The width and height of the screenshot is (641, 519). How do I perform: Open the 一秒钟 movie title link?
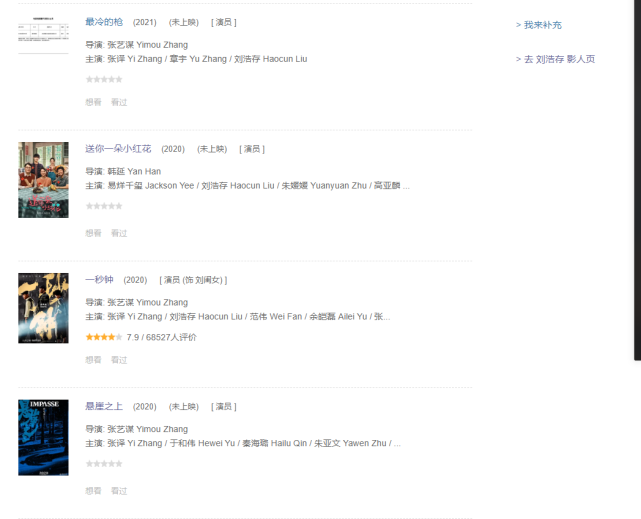[99, 280]
